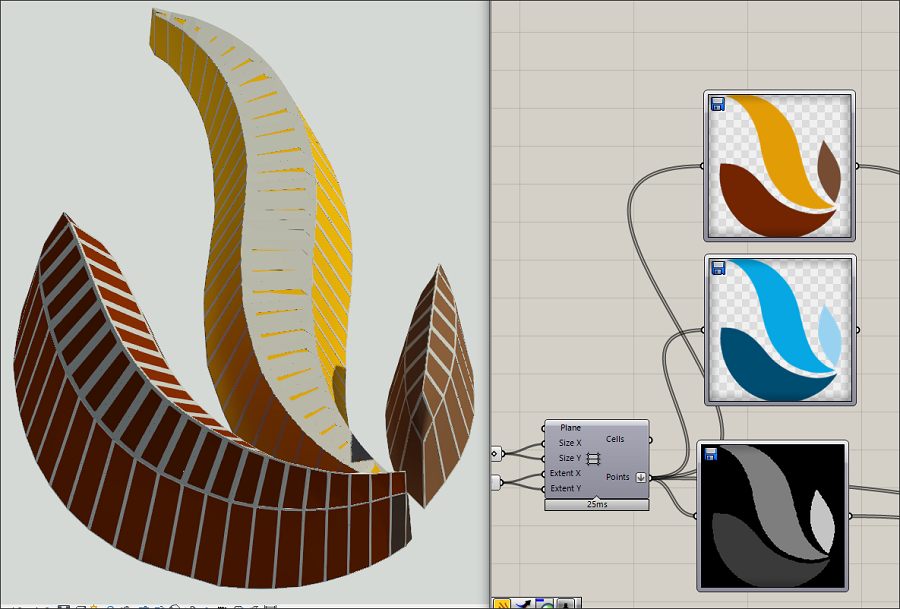The image size is (900, 609).
Task: Click the save icon on the blue image sampler
Action: pos(718,267)
